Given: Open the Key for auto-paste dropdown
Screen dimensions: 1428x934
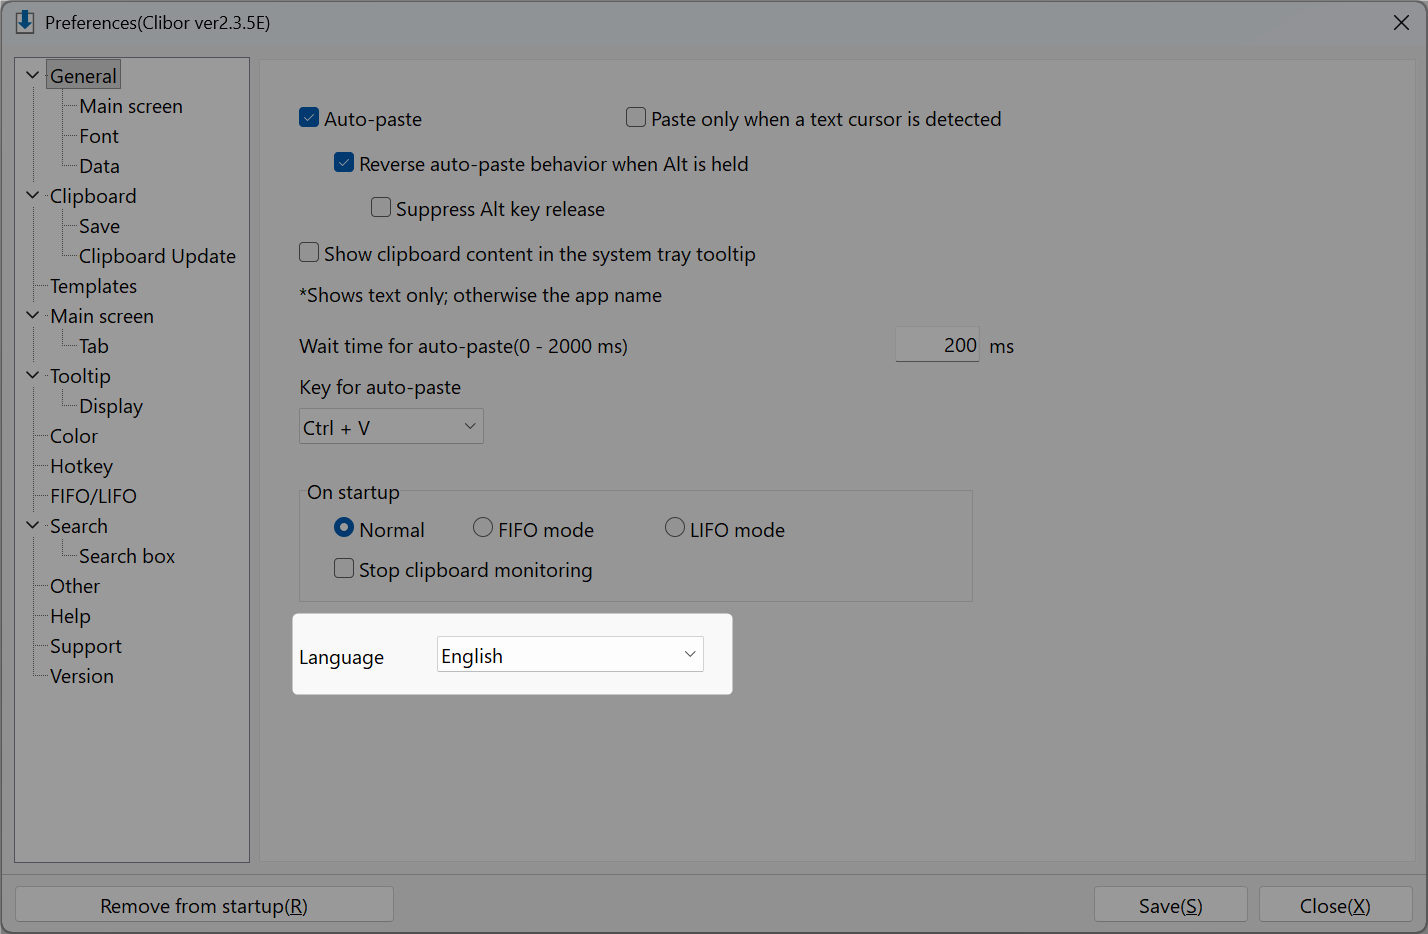Looking at the screenshot, I should 391,427.
